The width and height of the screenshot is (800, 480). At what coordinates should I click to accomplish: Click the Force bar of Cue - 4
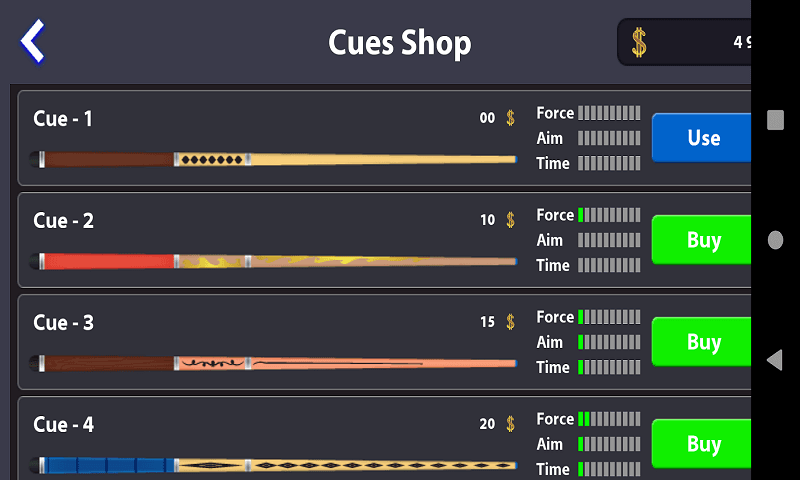pyautogui.click(x=609, y=419)
